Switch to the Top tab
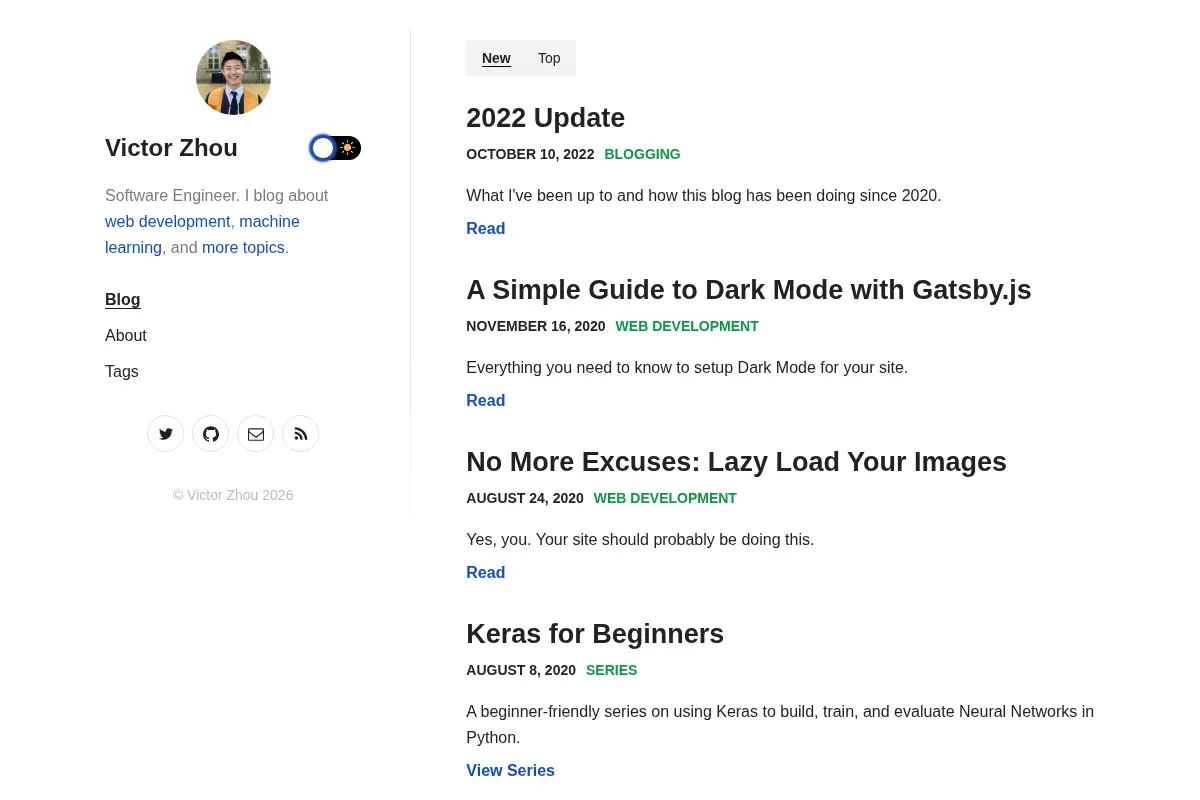This screenshot has height=800, width=1200. (549, 58)
